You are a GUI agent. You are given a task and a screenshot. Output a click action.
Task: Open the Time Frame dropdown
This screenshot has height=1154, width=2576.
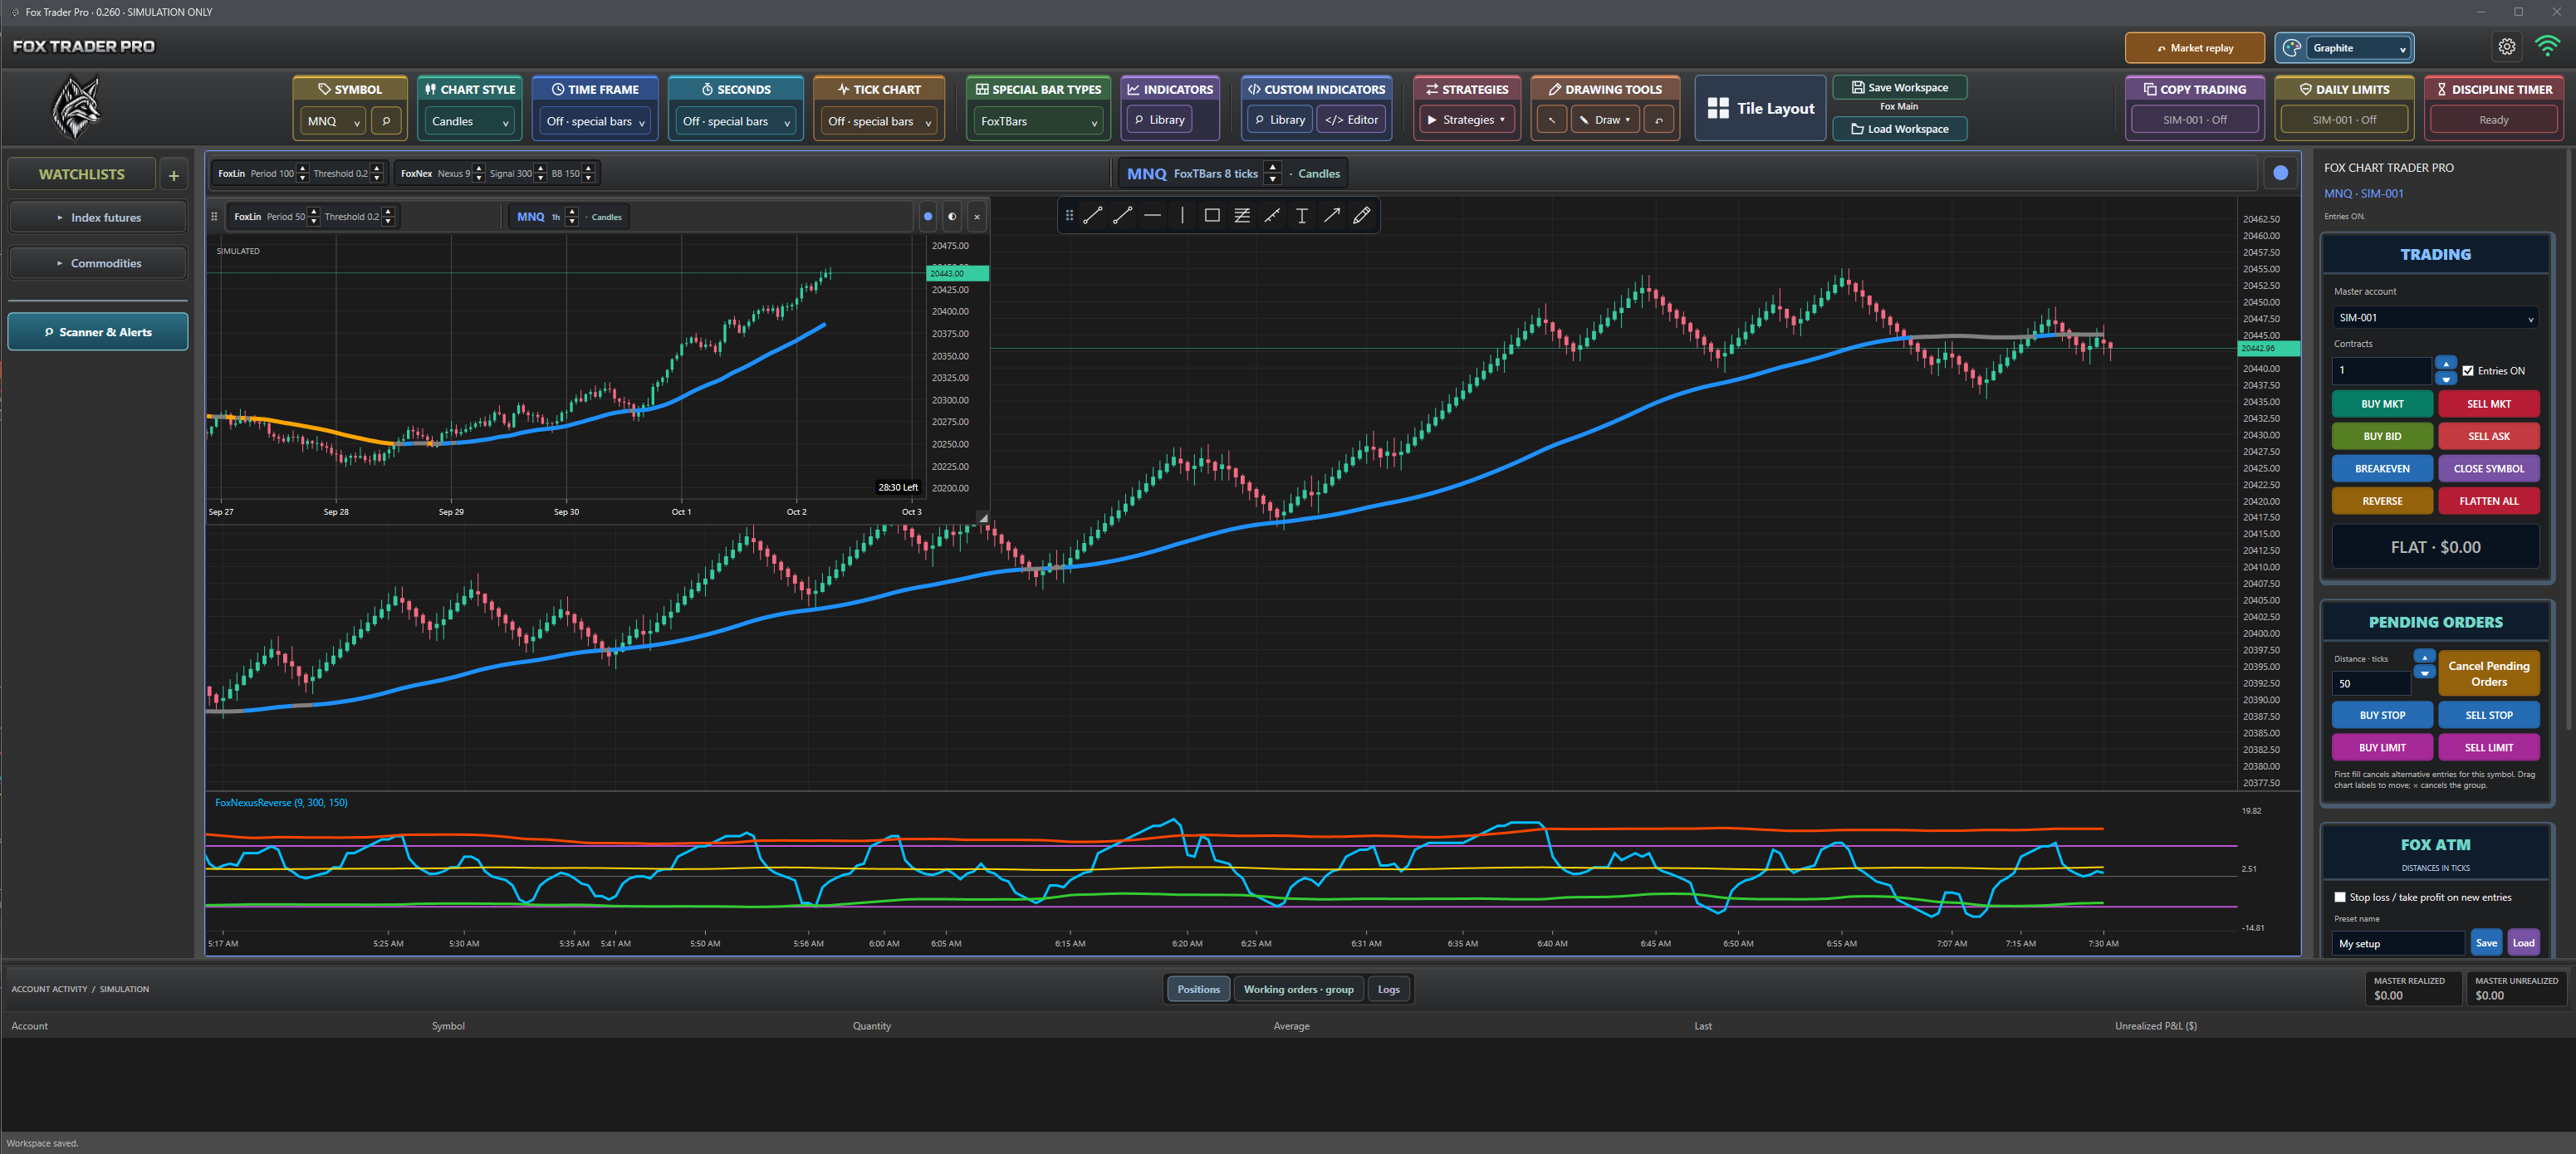coord(595,121)
